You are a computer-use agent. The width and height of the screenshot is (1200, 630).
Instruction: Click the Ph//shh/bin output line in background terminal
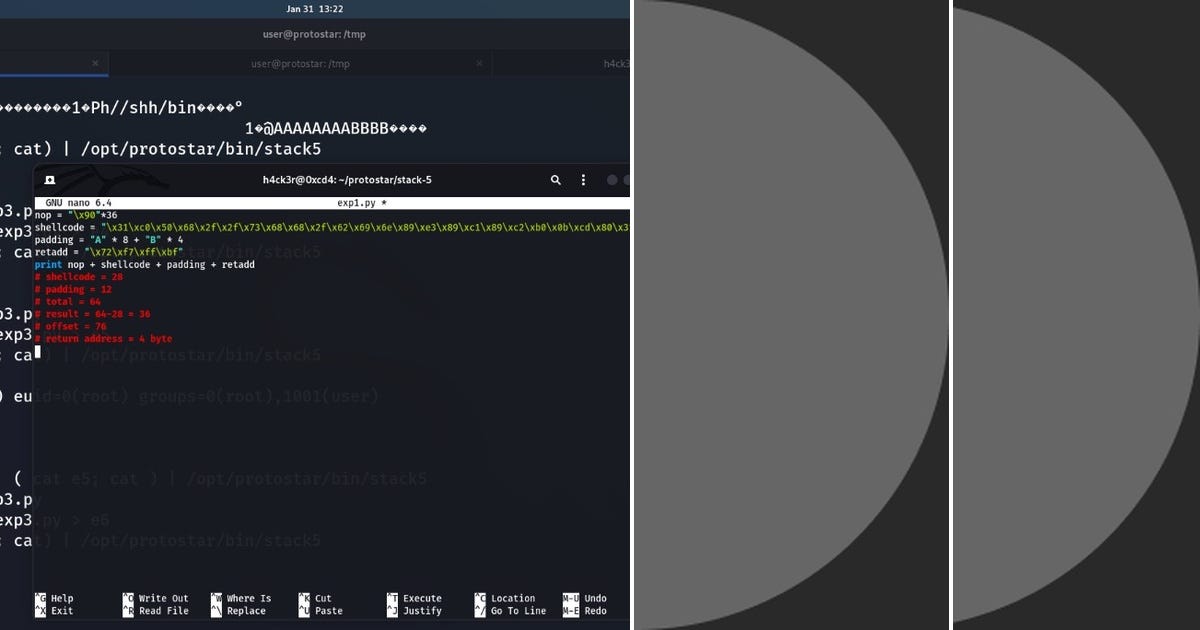pos(121,107)
